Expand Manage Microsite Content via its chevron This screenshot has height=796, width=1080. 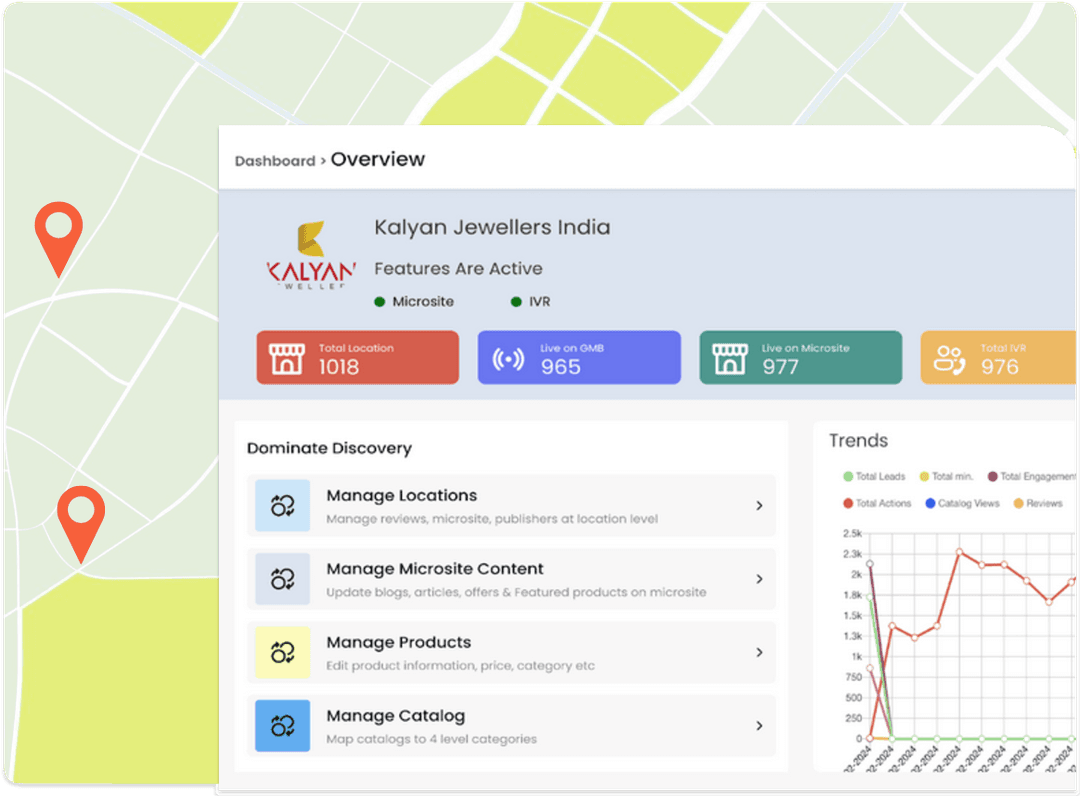(759, 579)
